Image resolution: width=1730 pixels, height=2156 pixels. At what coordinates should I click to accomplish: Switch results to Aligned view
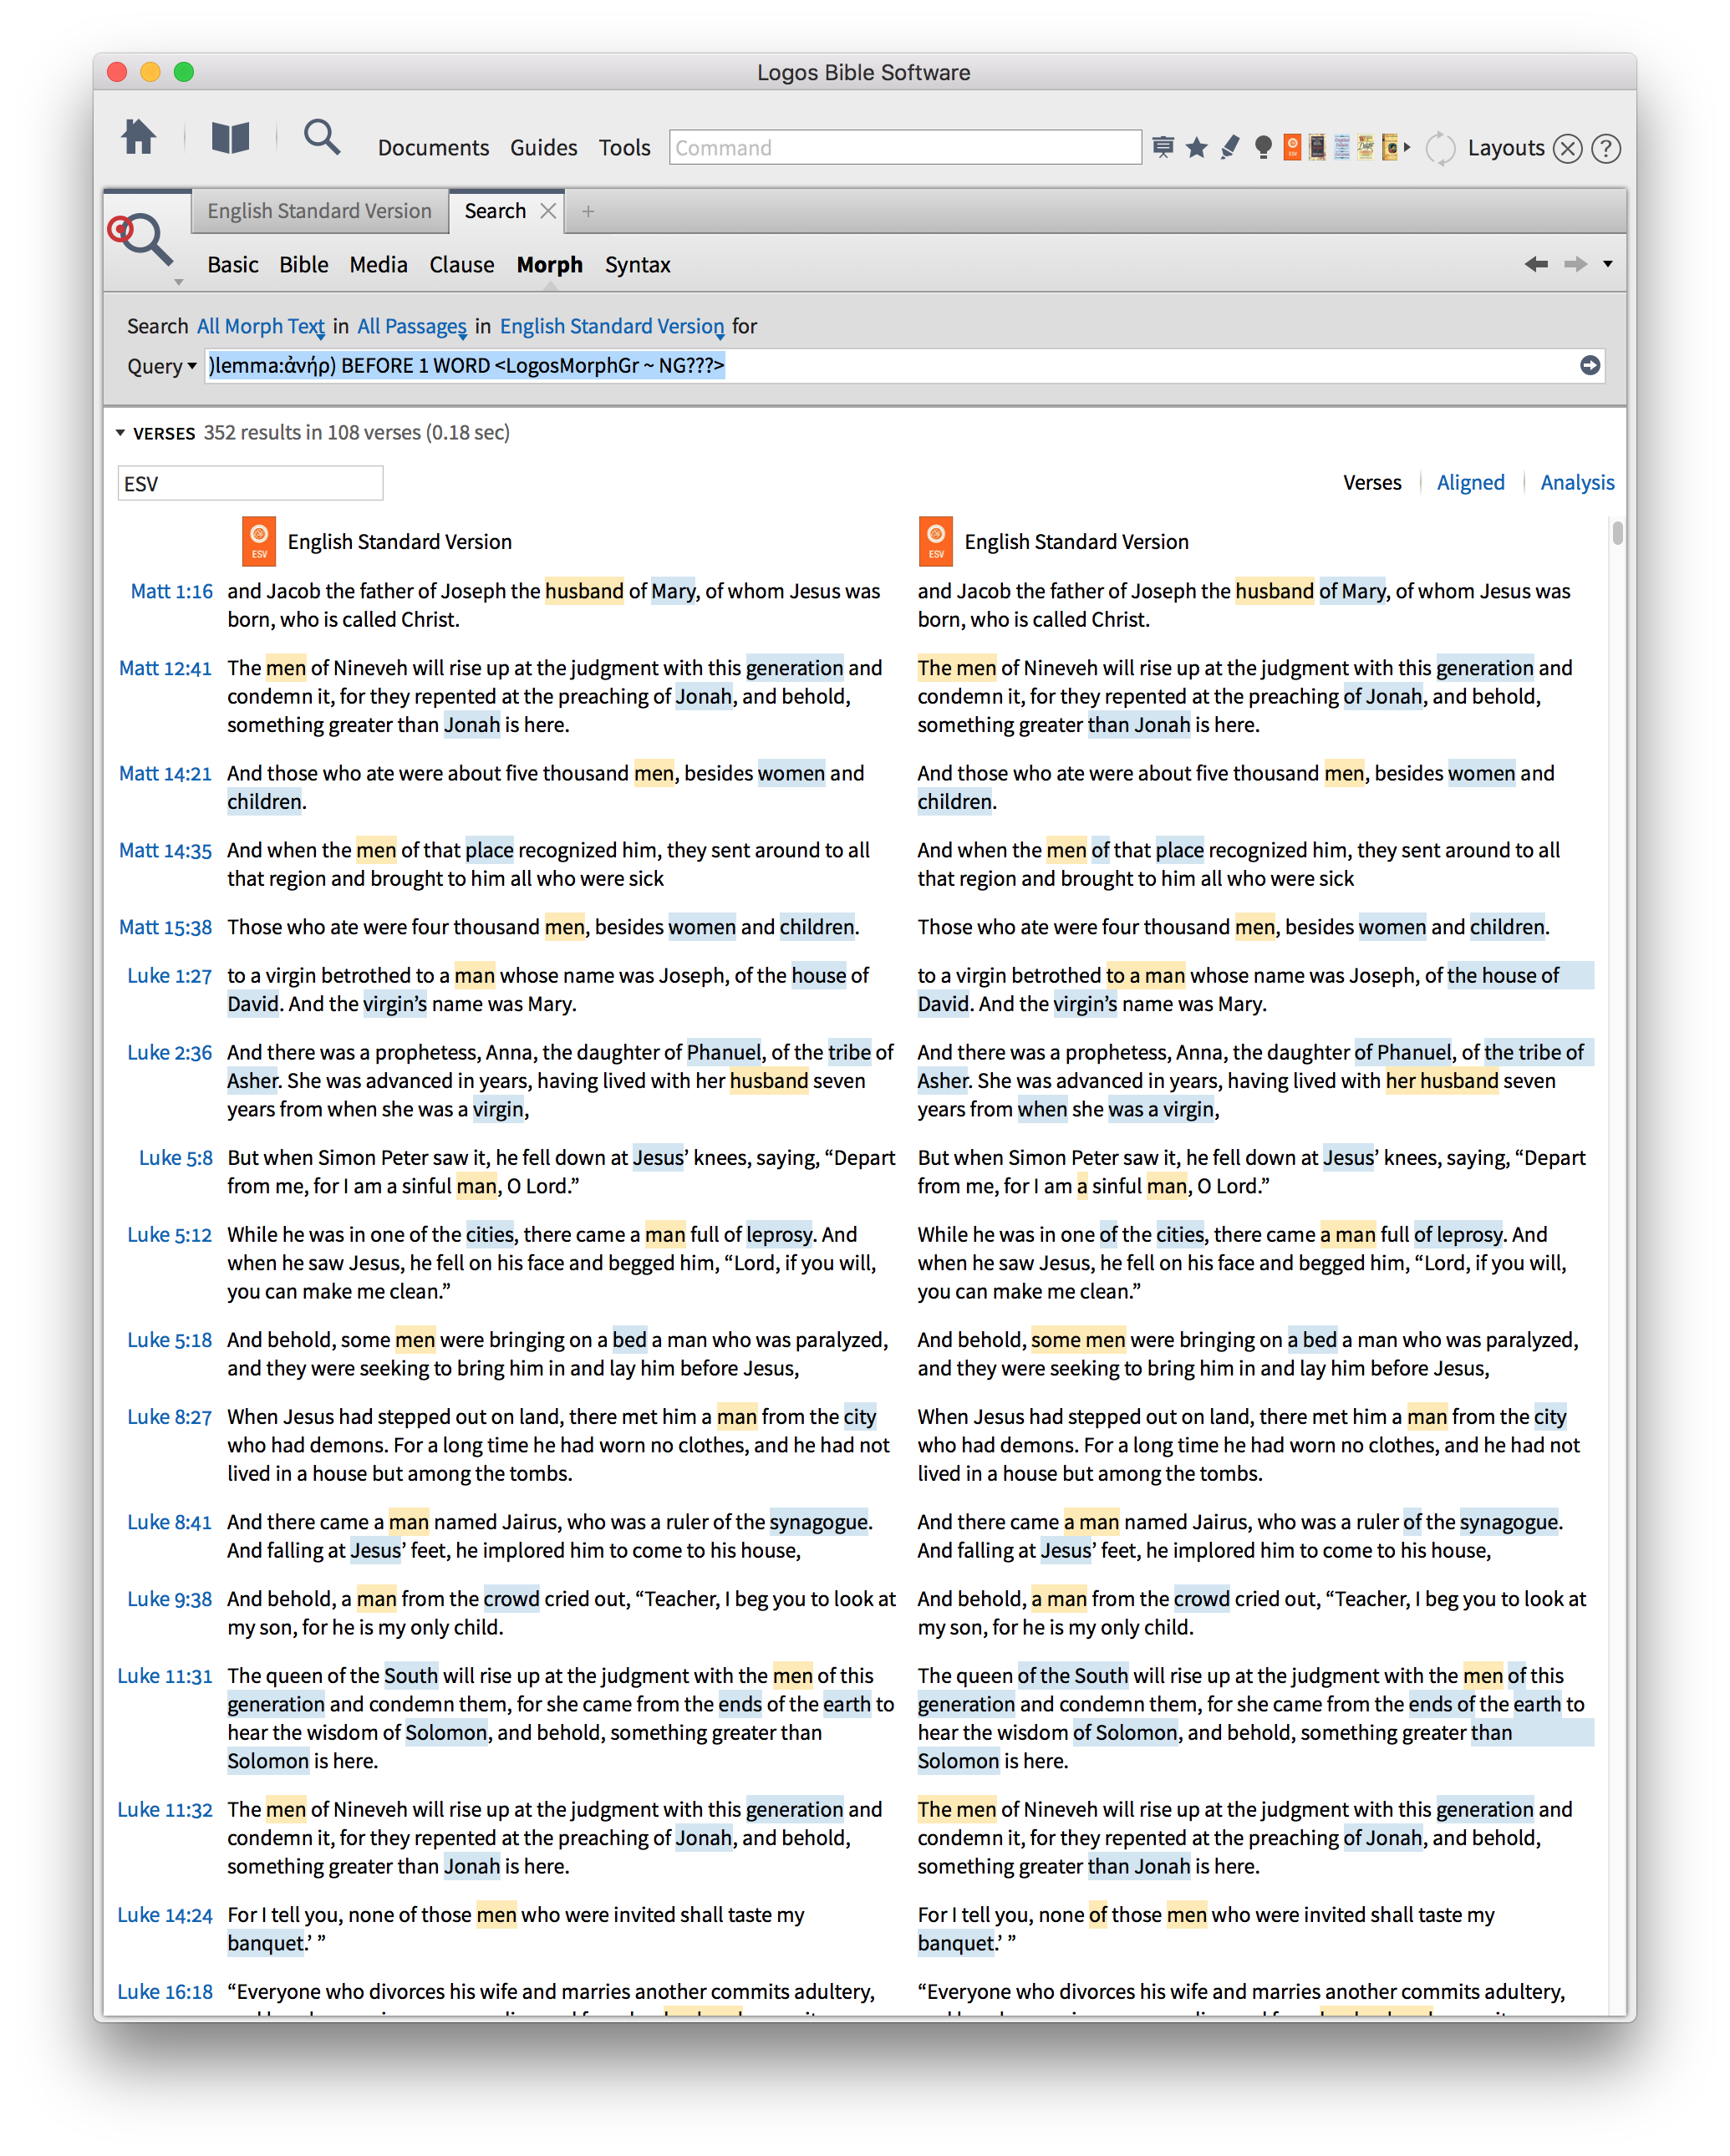(1470, 483)
